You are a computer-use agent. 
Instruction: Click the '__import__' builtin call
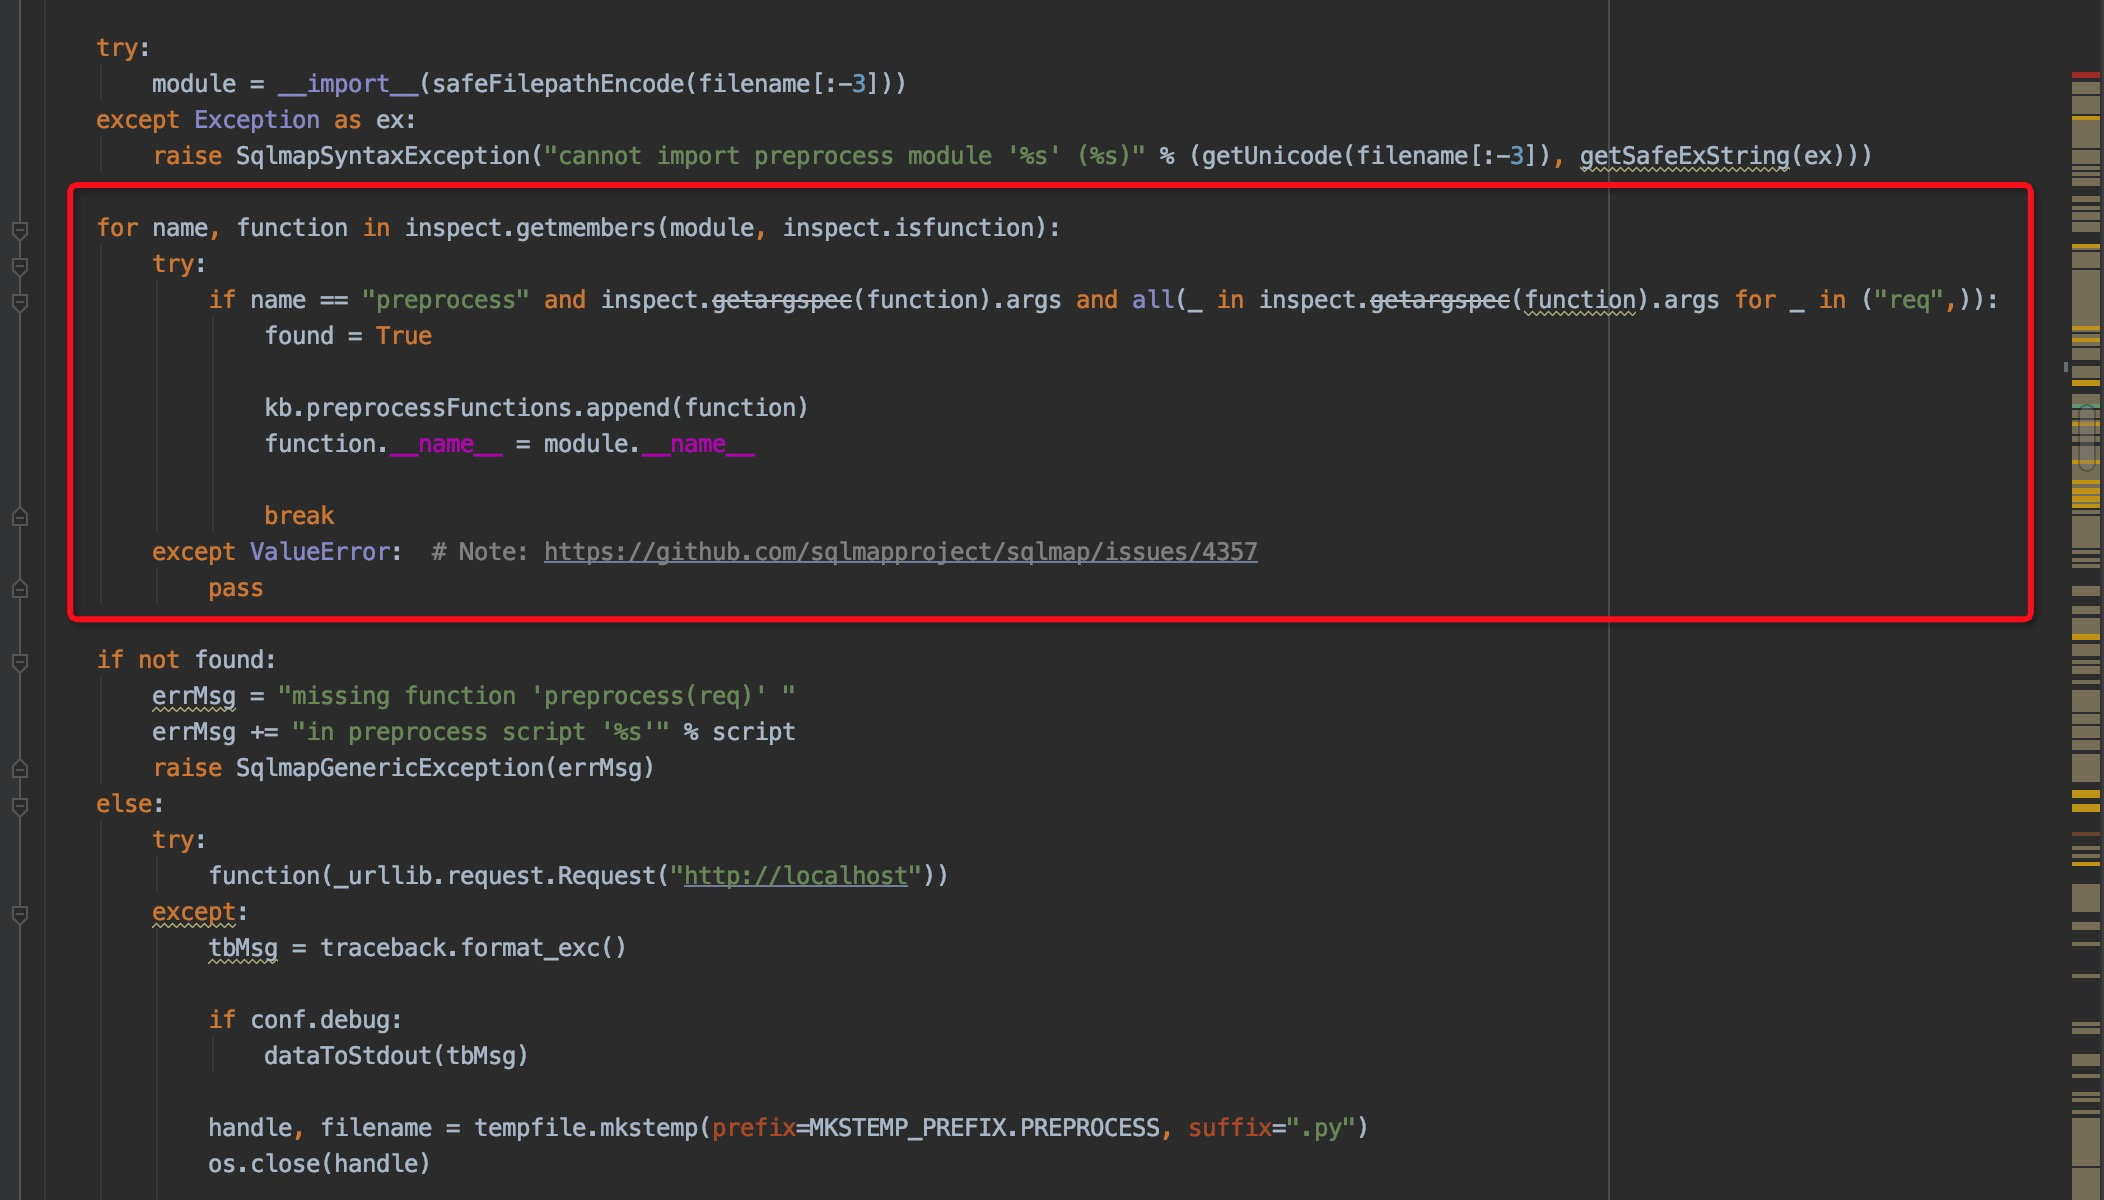348,84
